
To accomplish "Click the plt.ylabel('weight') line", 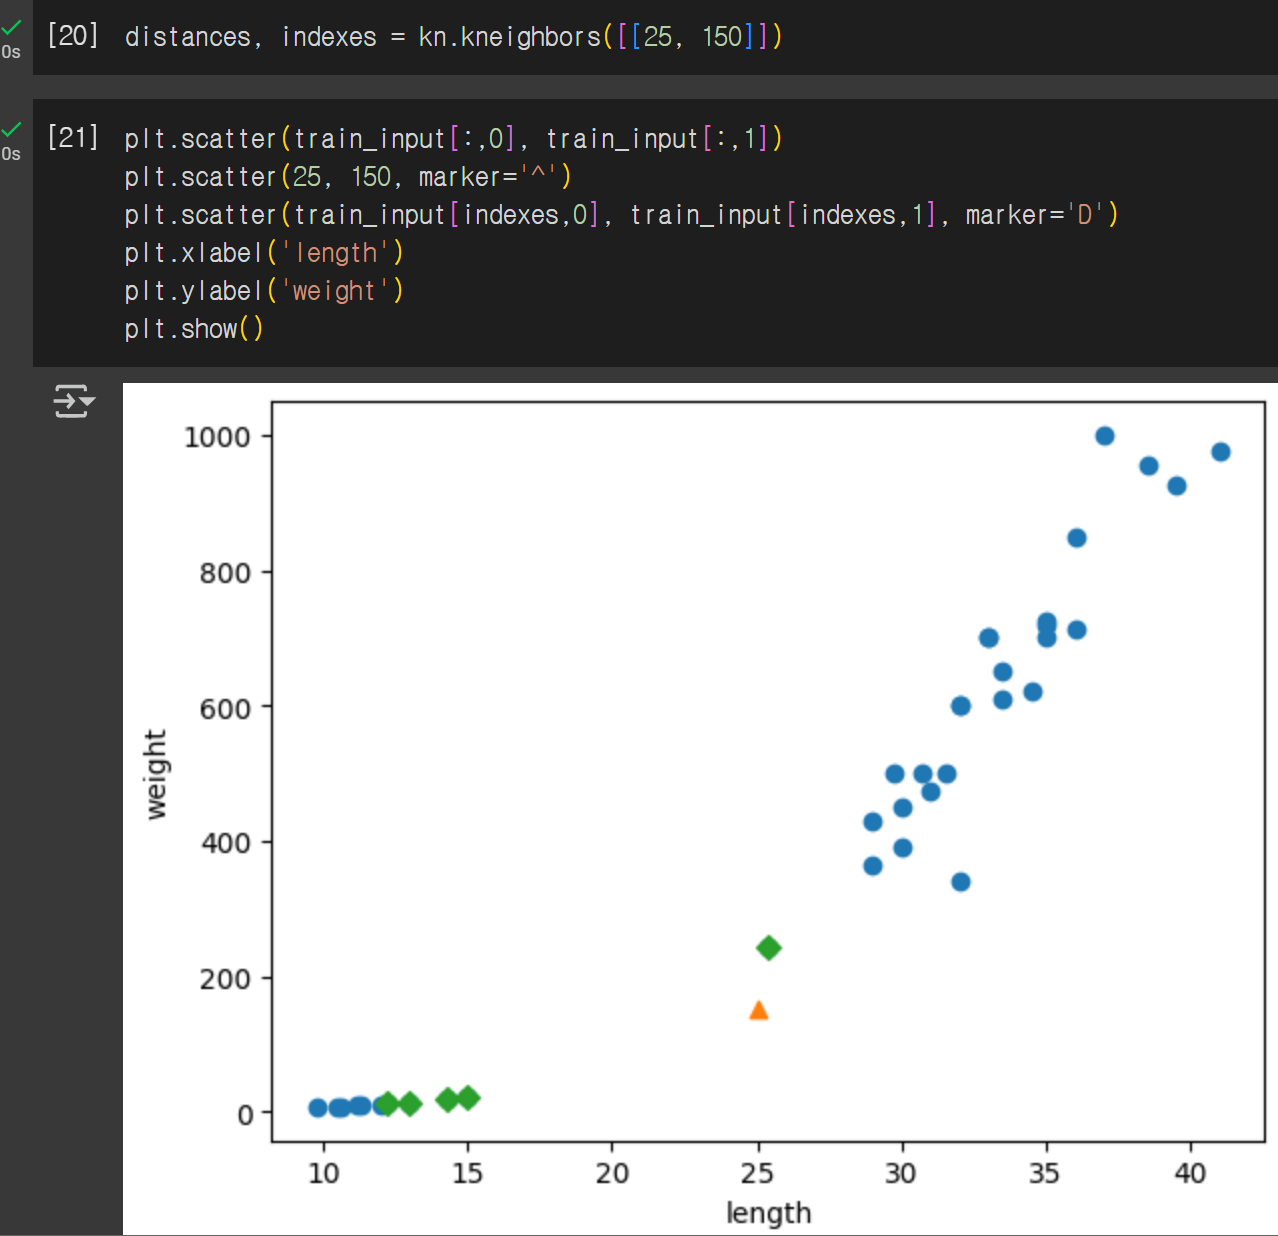I will (264, 291).
